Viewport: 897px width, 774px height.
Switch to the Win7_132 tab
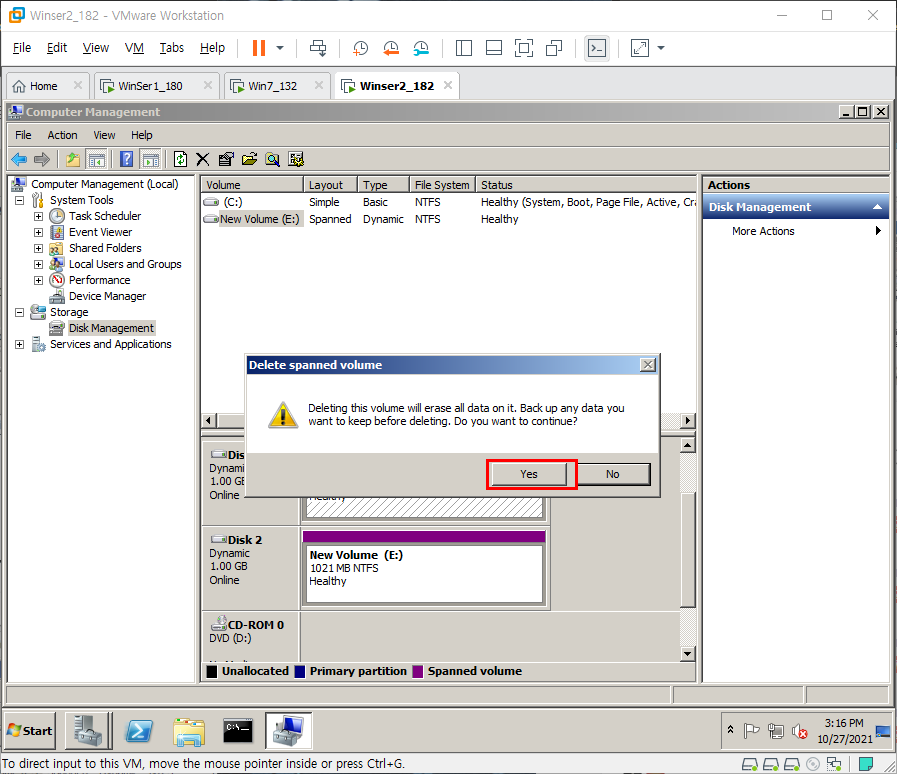tap(272, 86)
